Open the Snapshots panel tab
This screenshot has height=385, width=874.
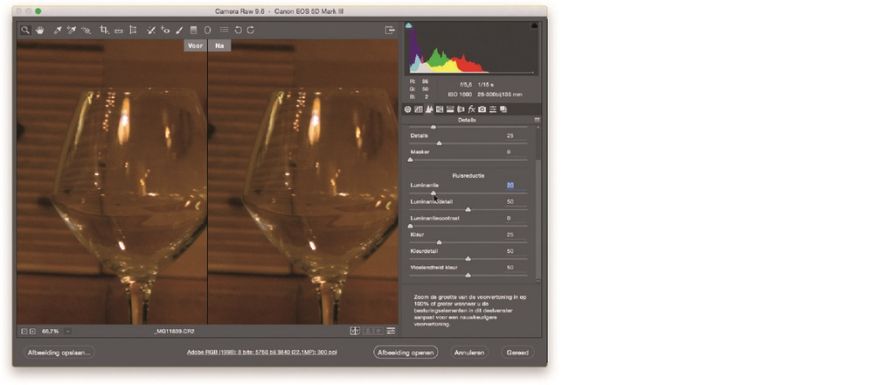(x=503, y=110)
